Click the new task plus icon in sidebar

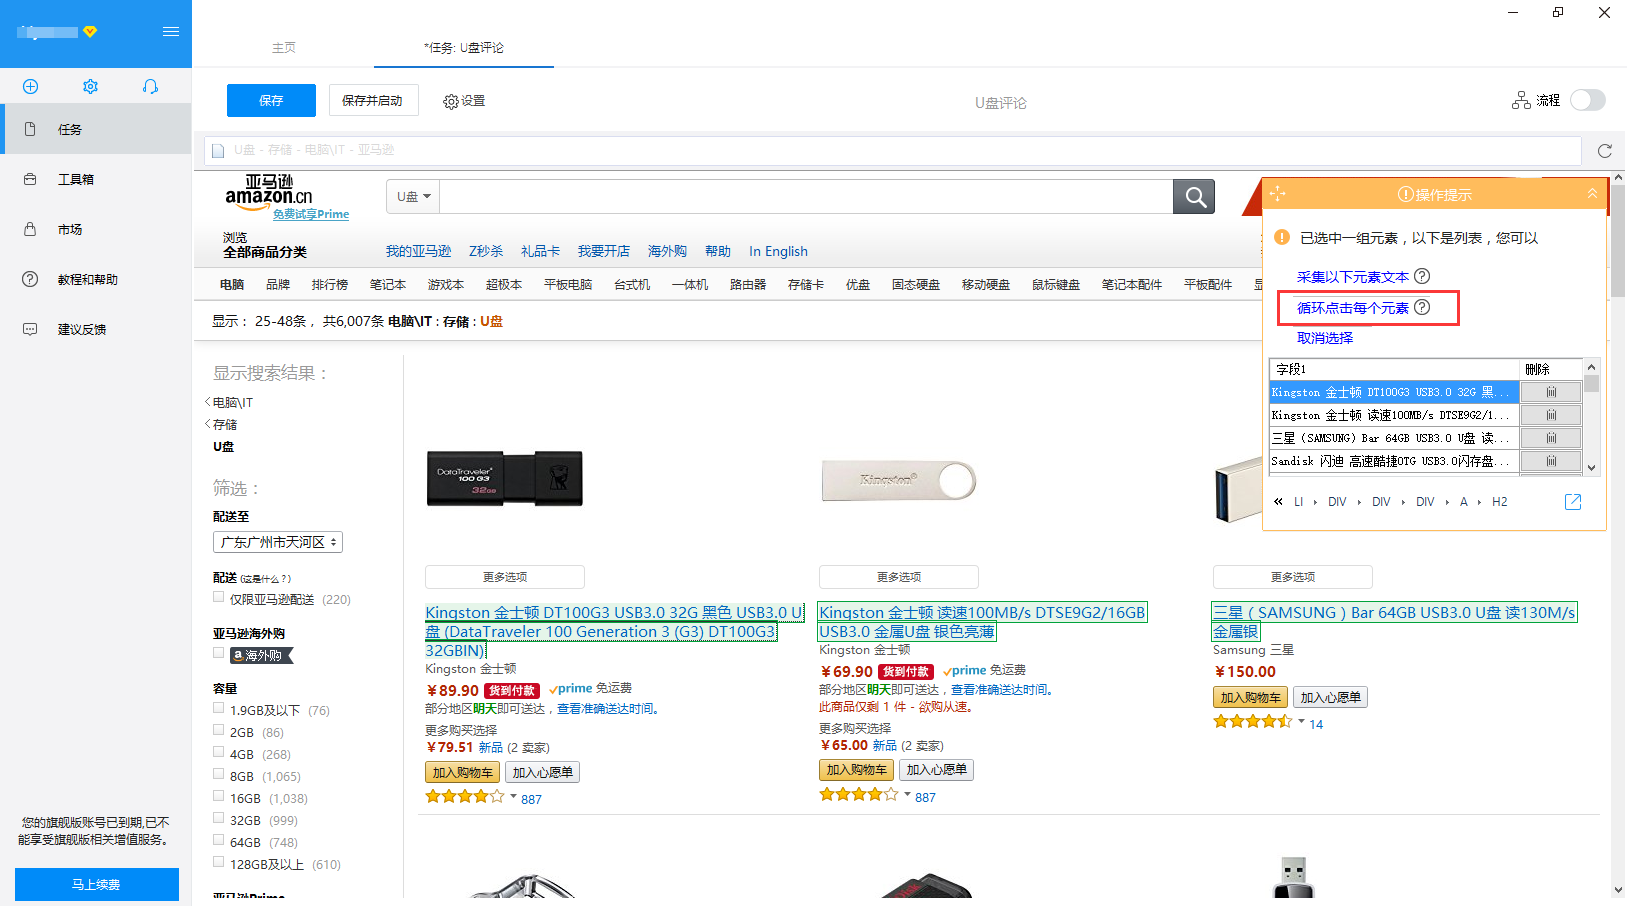pyautogui.click(x=30, y=87)
